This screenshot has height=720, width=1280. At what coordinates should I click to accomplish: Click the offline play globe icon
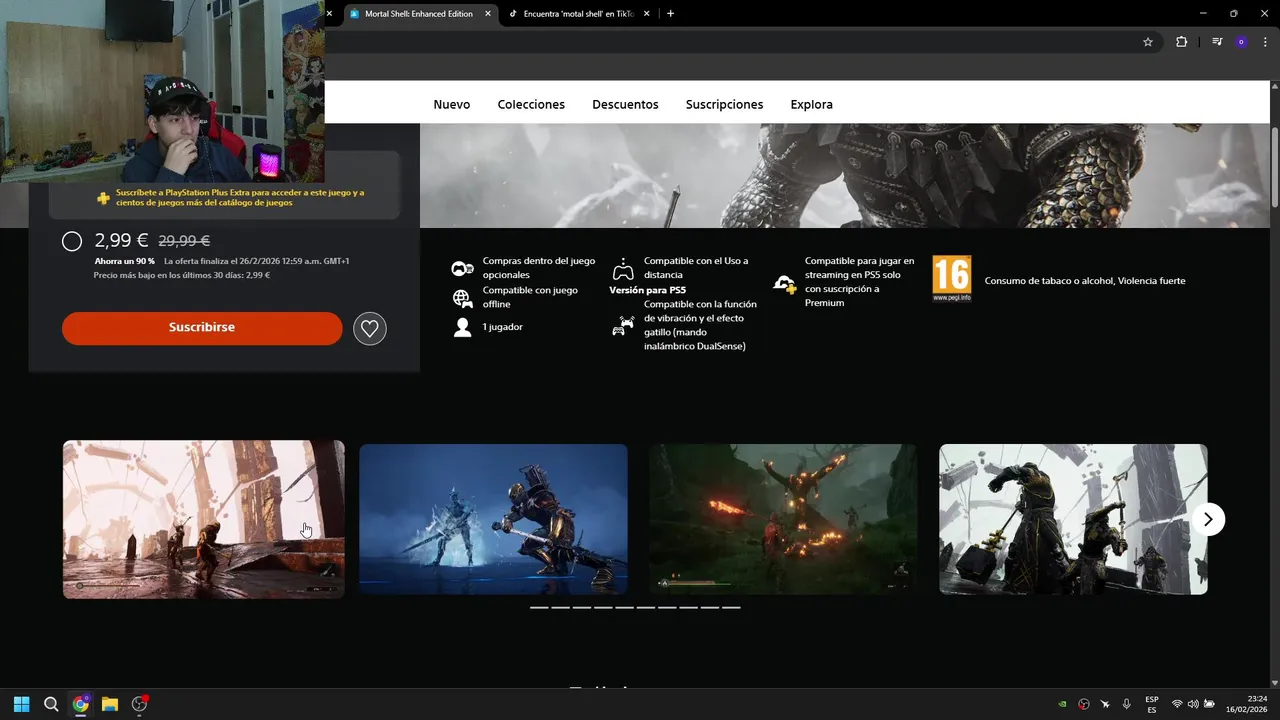click(x=462, y=297)
